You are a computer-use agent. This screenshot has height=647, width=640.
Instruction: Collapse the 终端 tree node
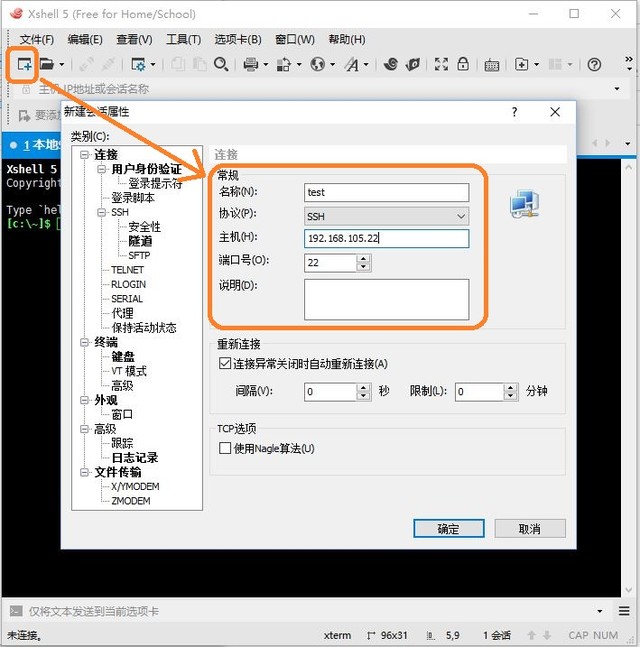85,342
